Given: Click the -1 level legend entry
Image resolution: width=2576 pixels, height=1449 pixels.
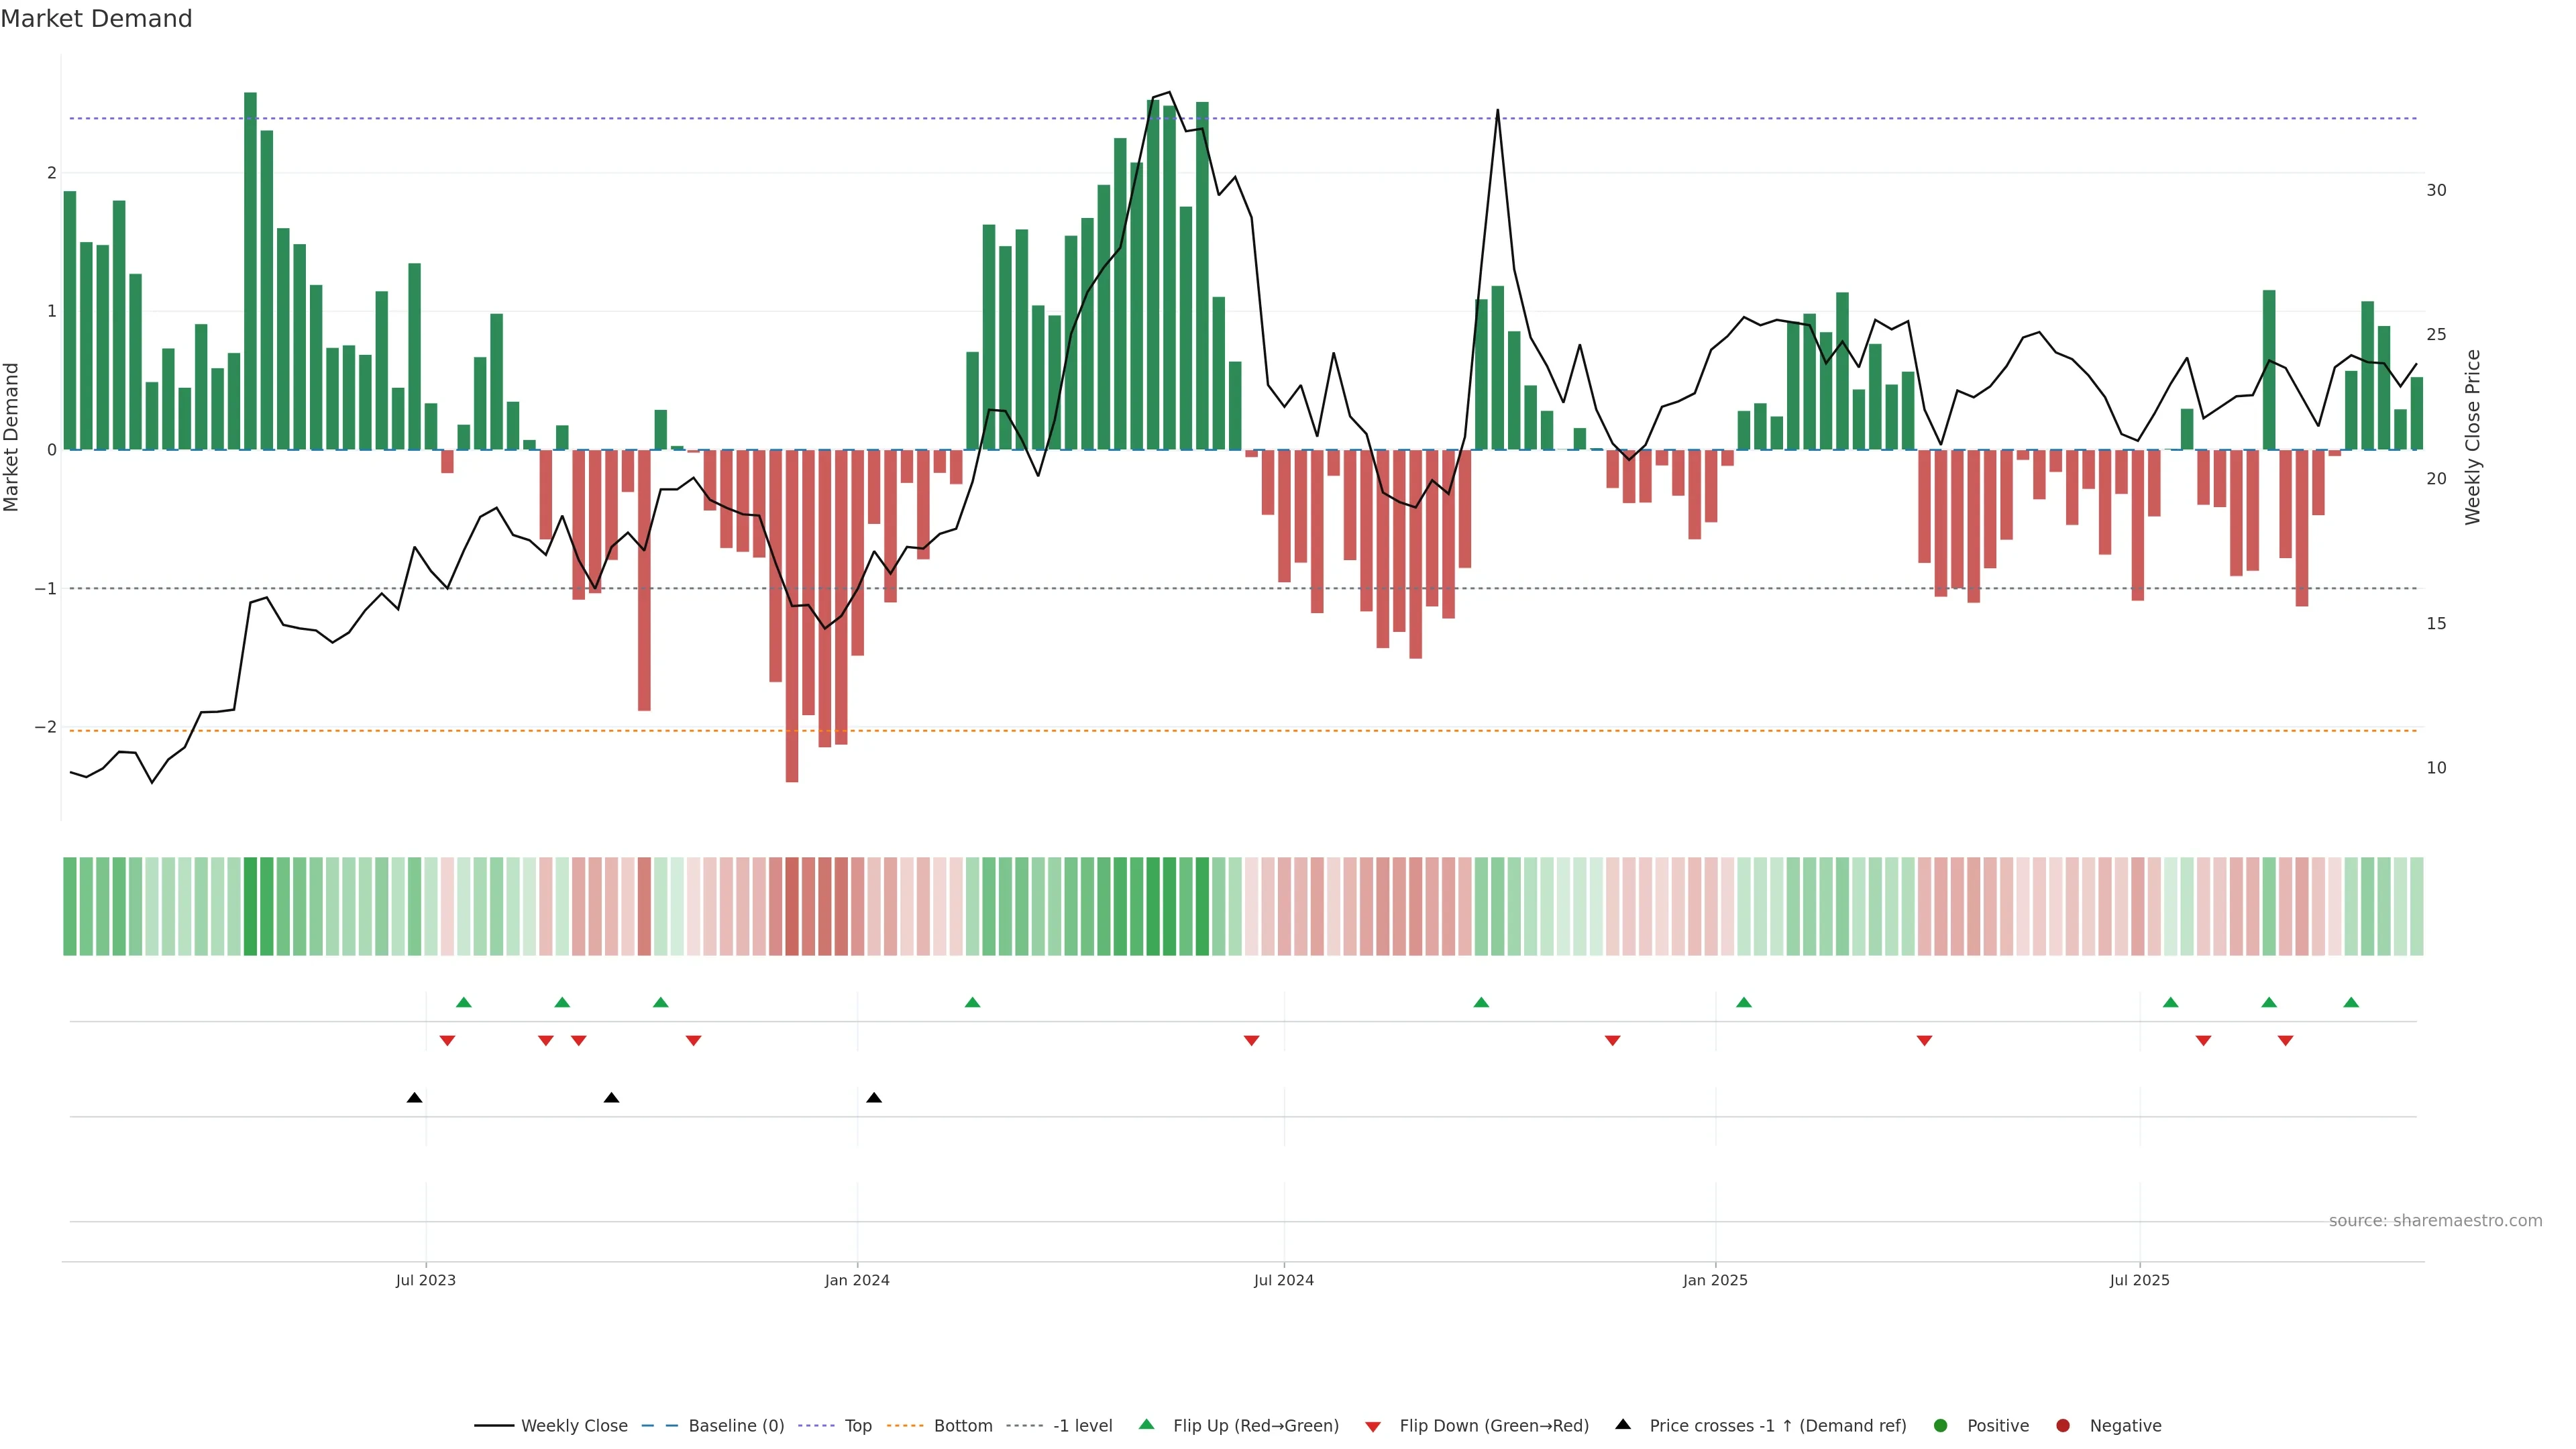Looking at the screenshot, I should 1082,1426.
